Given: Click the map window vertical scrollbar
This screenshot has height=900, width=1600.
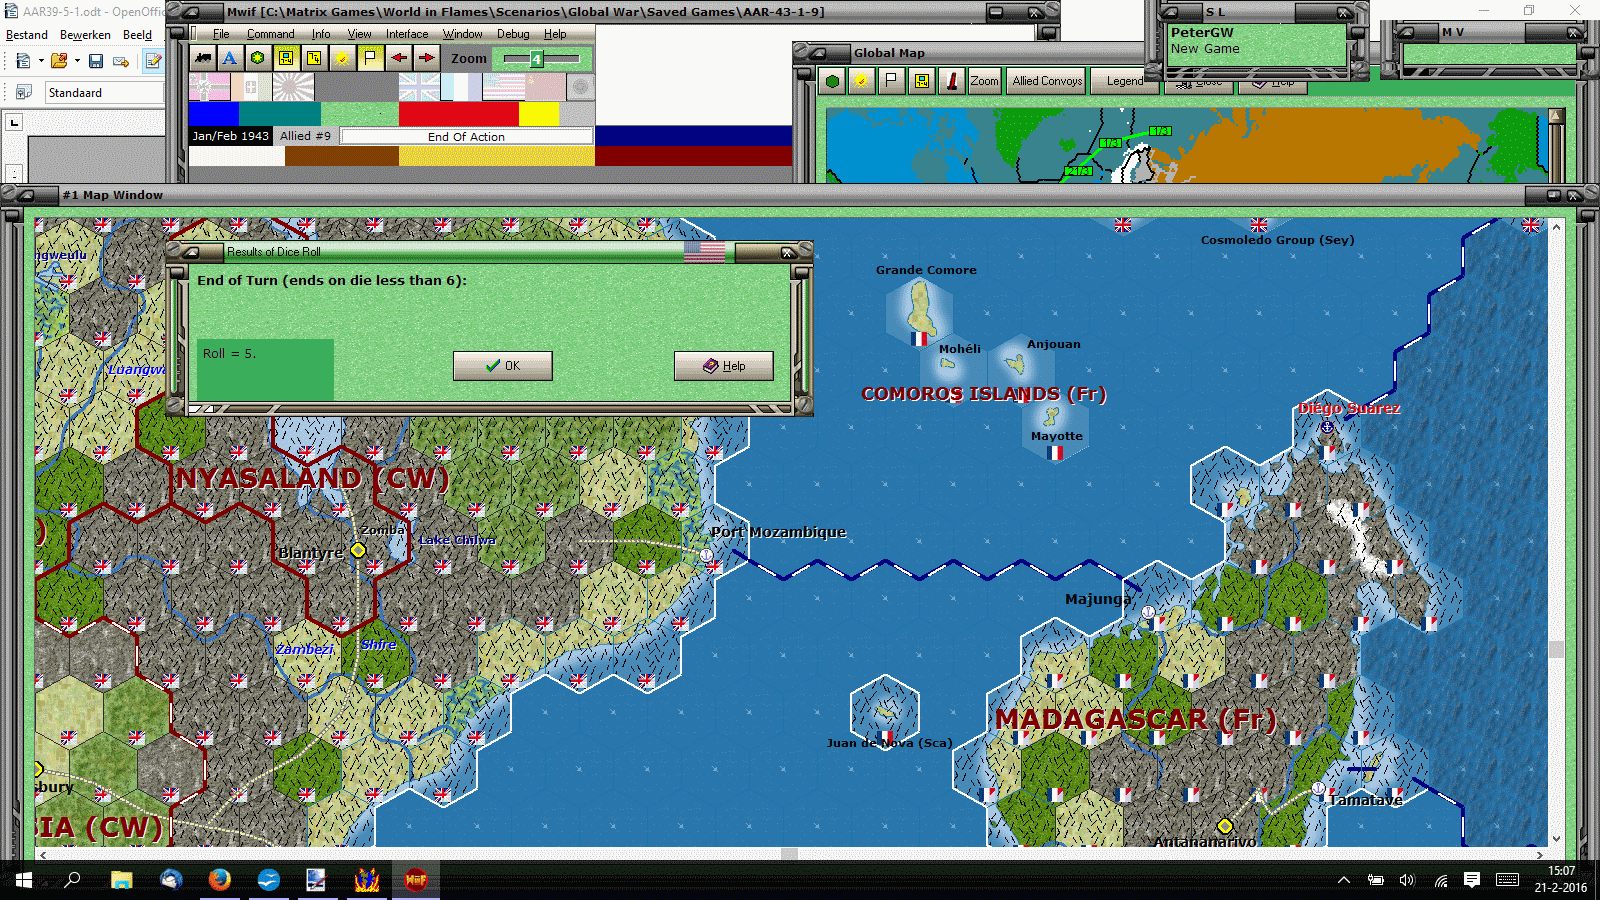Looking at the screenshot, I should (x=1556, y=533).
